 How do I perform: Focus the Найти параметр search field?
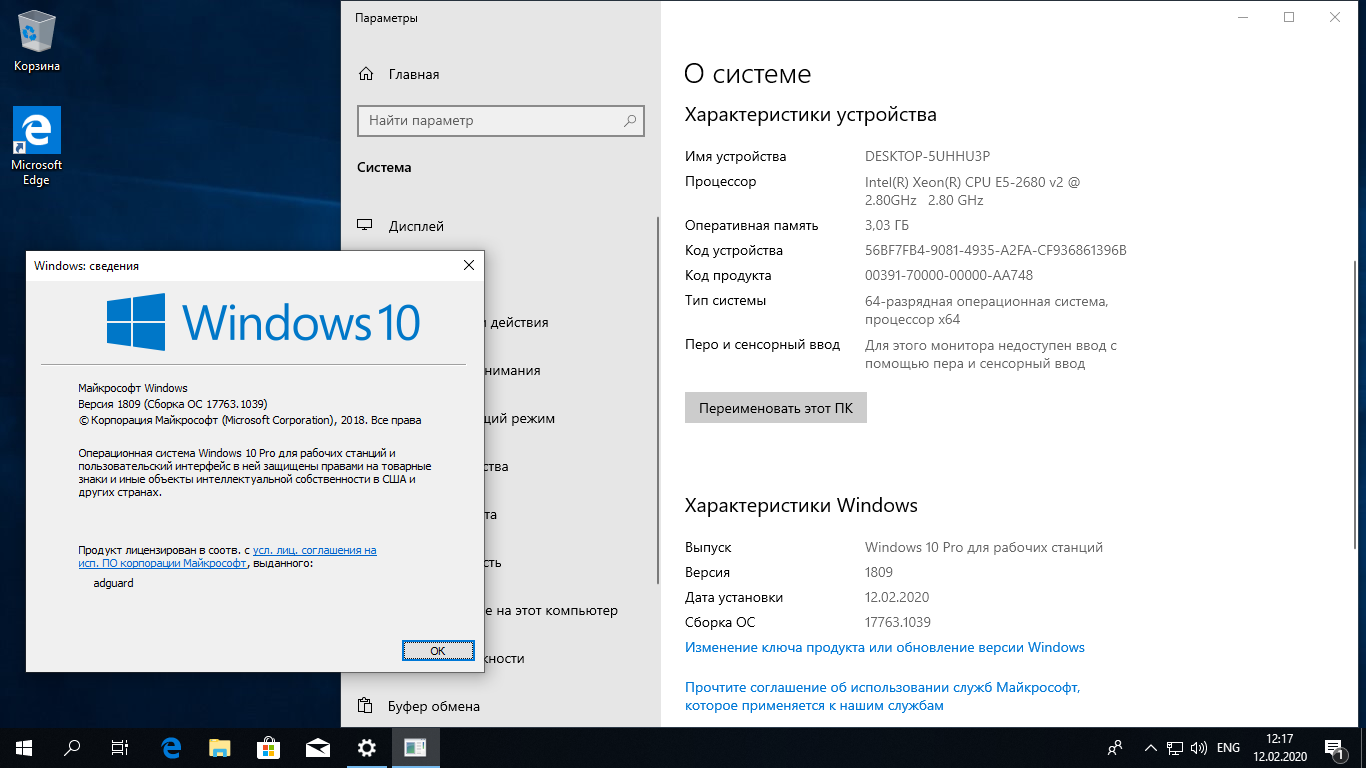[x=501, y=121]
